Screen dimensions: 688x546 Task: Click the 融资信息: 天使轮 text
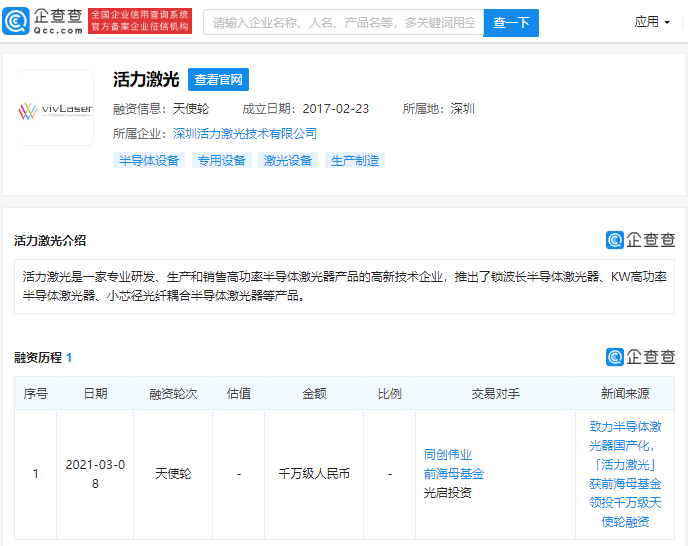point(161,109)
